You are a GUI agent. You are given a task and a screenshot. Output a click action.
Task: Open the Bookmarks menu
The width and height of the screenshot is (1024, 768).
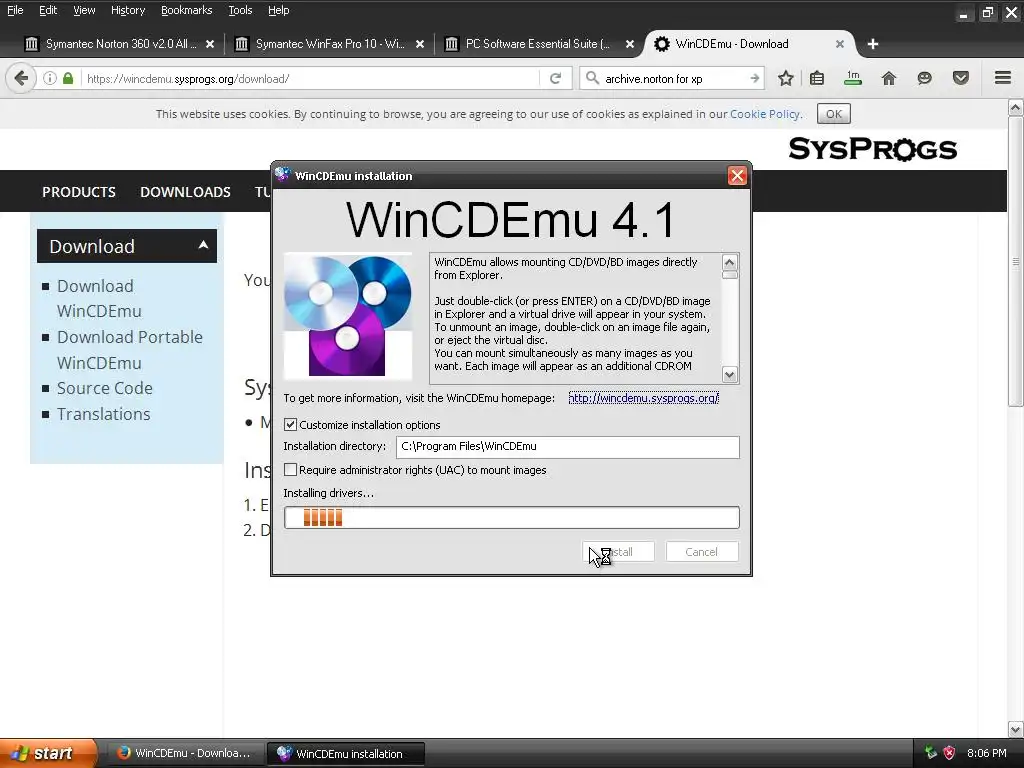click(x=187, y=10)
